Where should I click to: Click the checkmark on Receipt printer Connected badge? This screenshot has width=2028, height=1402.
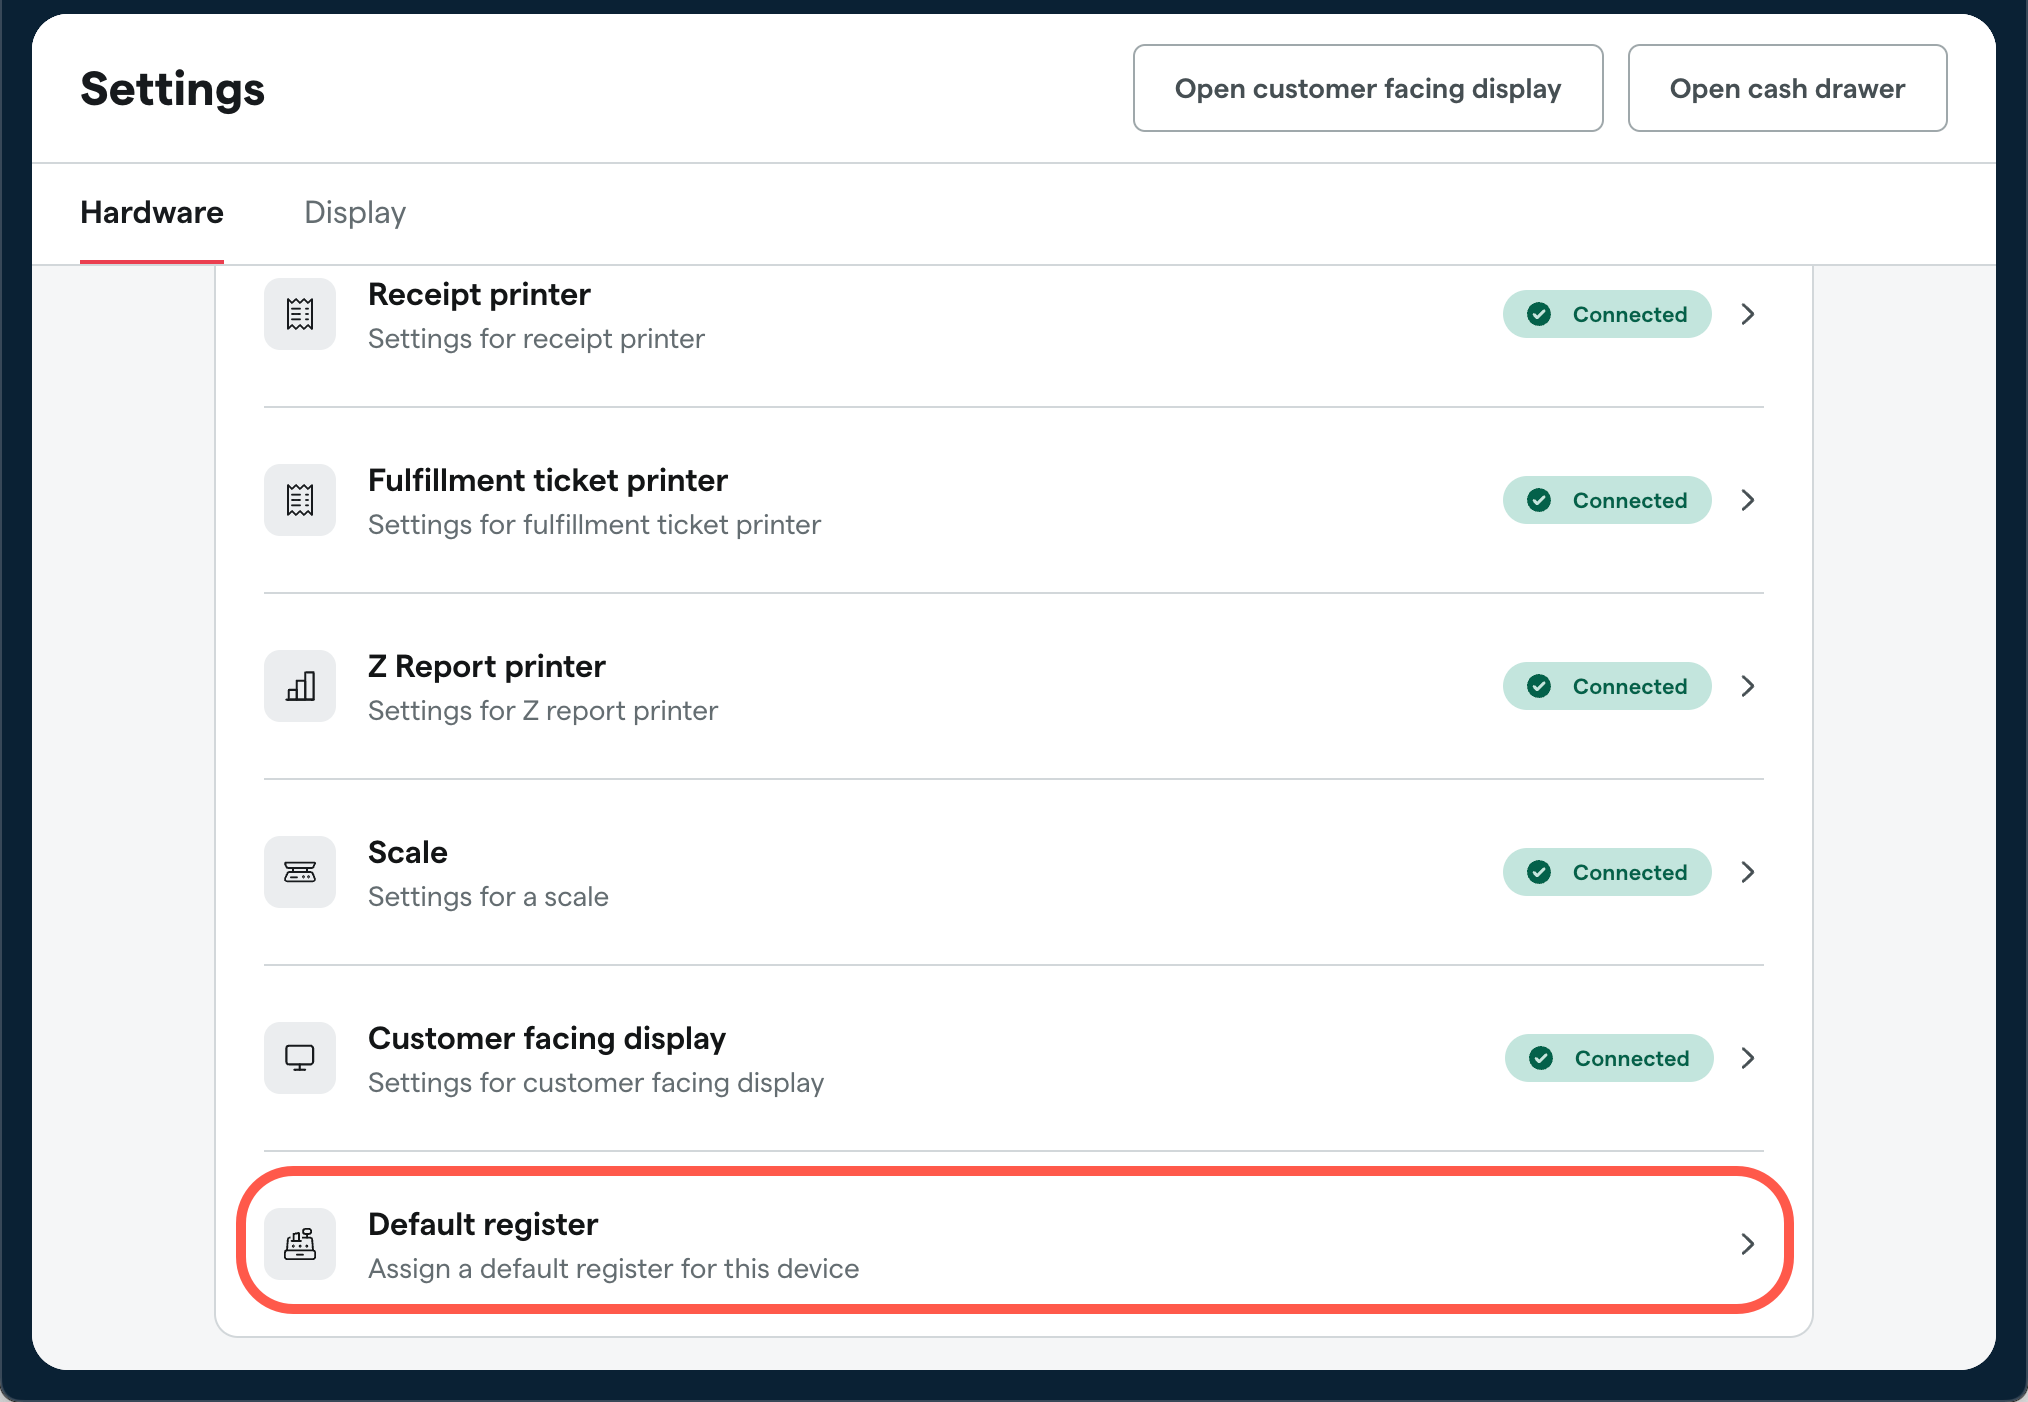(1539, 313)
